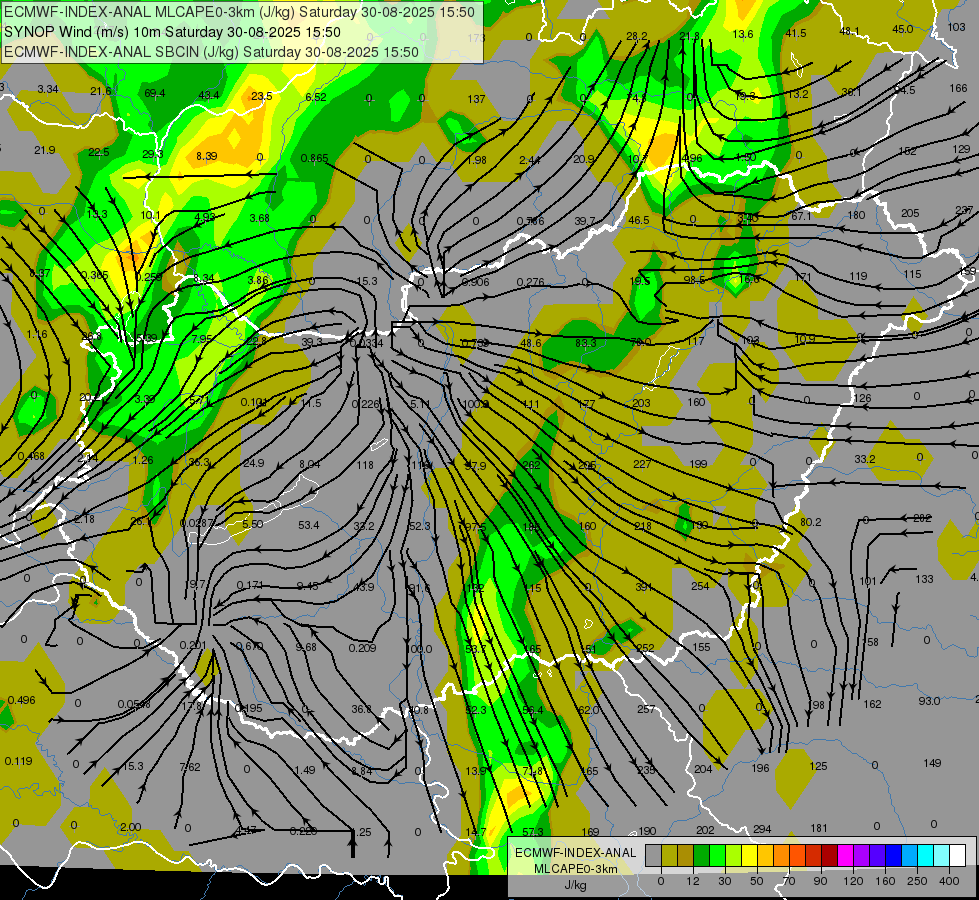This screenshot has height=900, width=979.
Task: Click the map value '149'
Action: (x=932, y=763)
